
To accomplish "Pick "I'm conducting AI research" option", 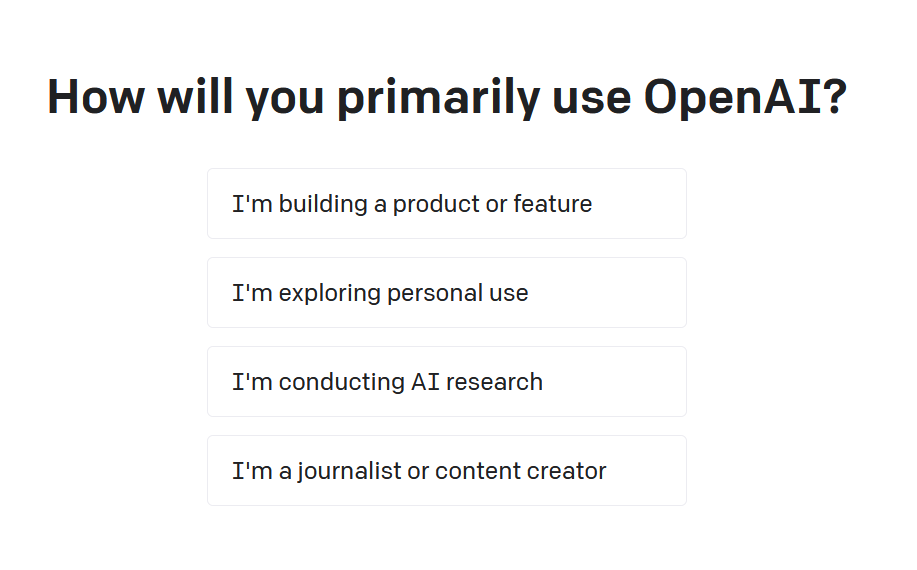I will [x=447, y=381].
